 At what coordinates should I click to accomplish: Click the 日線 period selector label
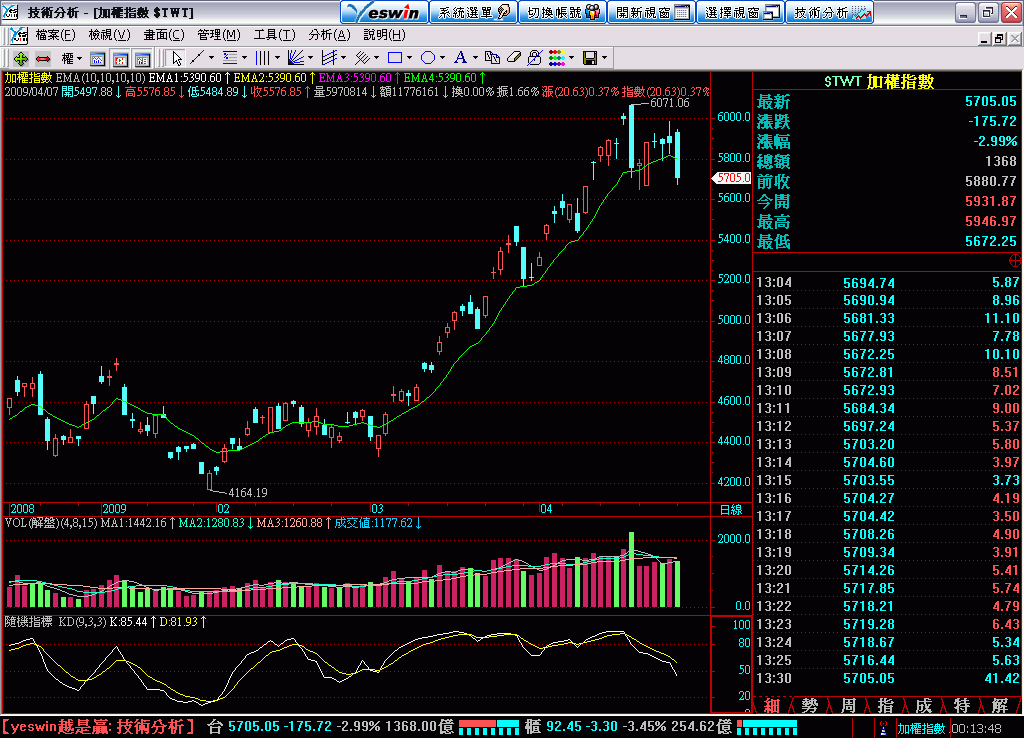[730, 509]
